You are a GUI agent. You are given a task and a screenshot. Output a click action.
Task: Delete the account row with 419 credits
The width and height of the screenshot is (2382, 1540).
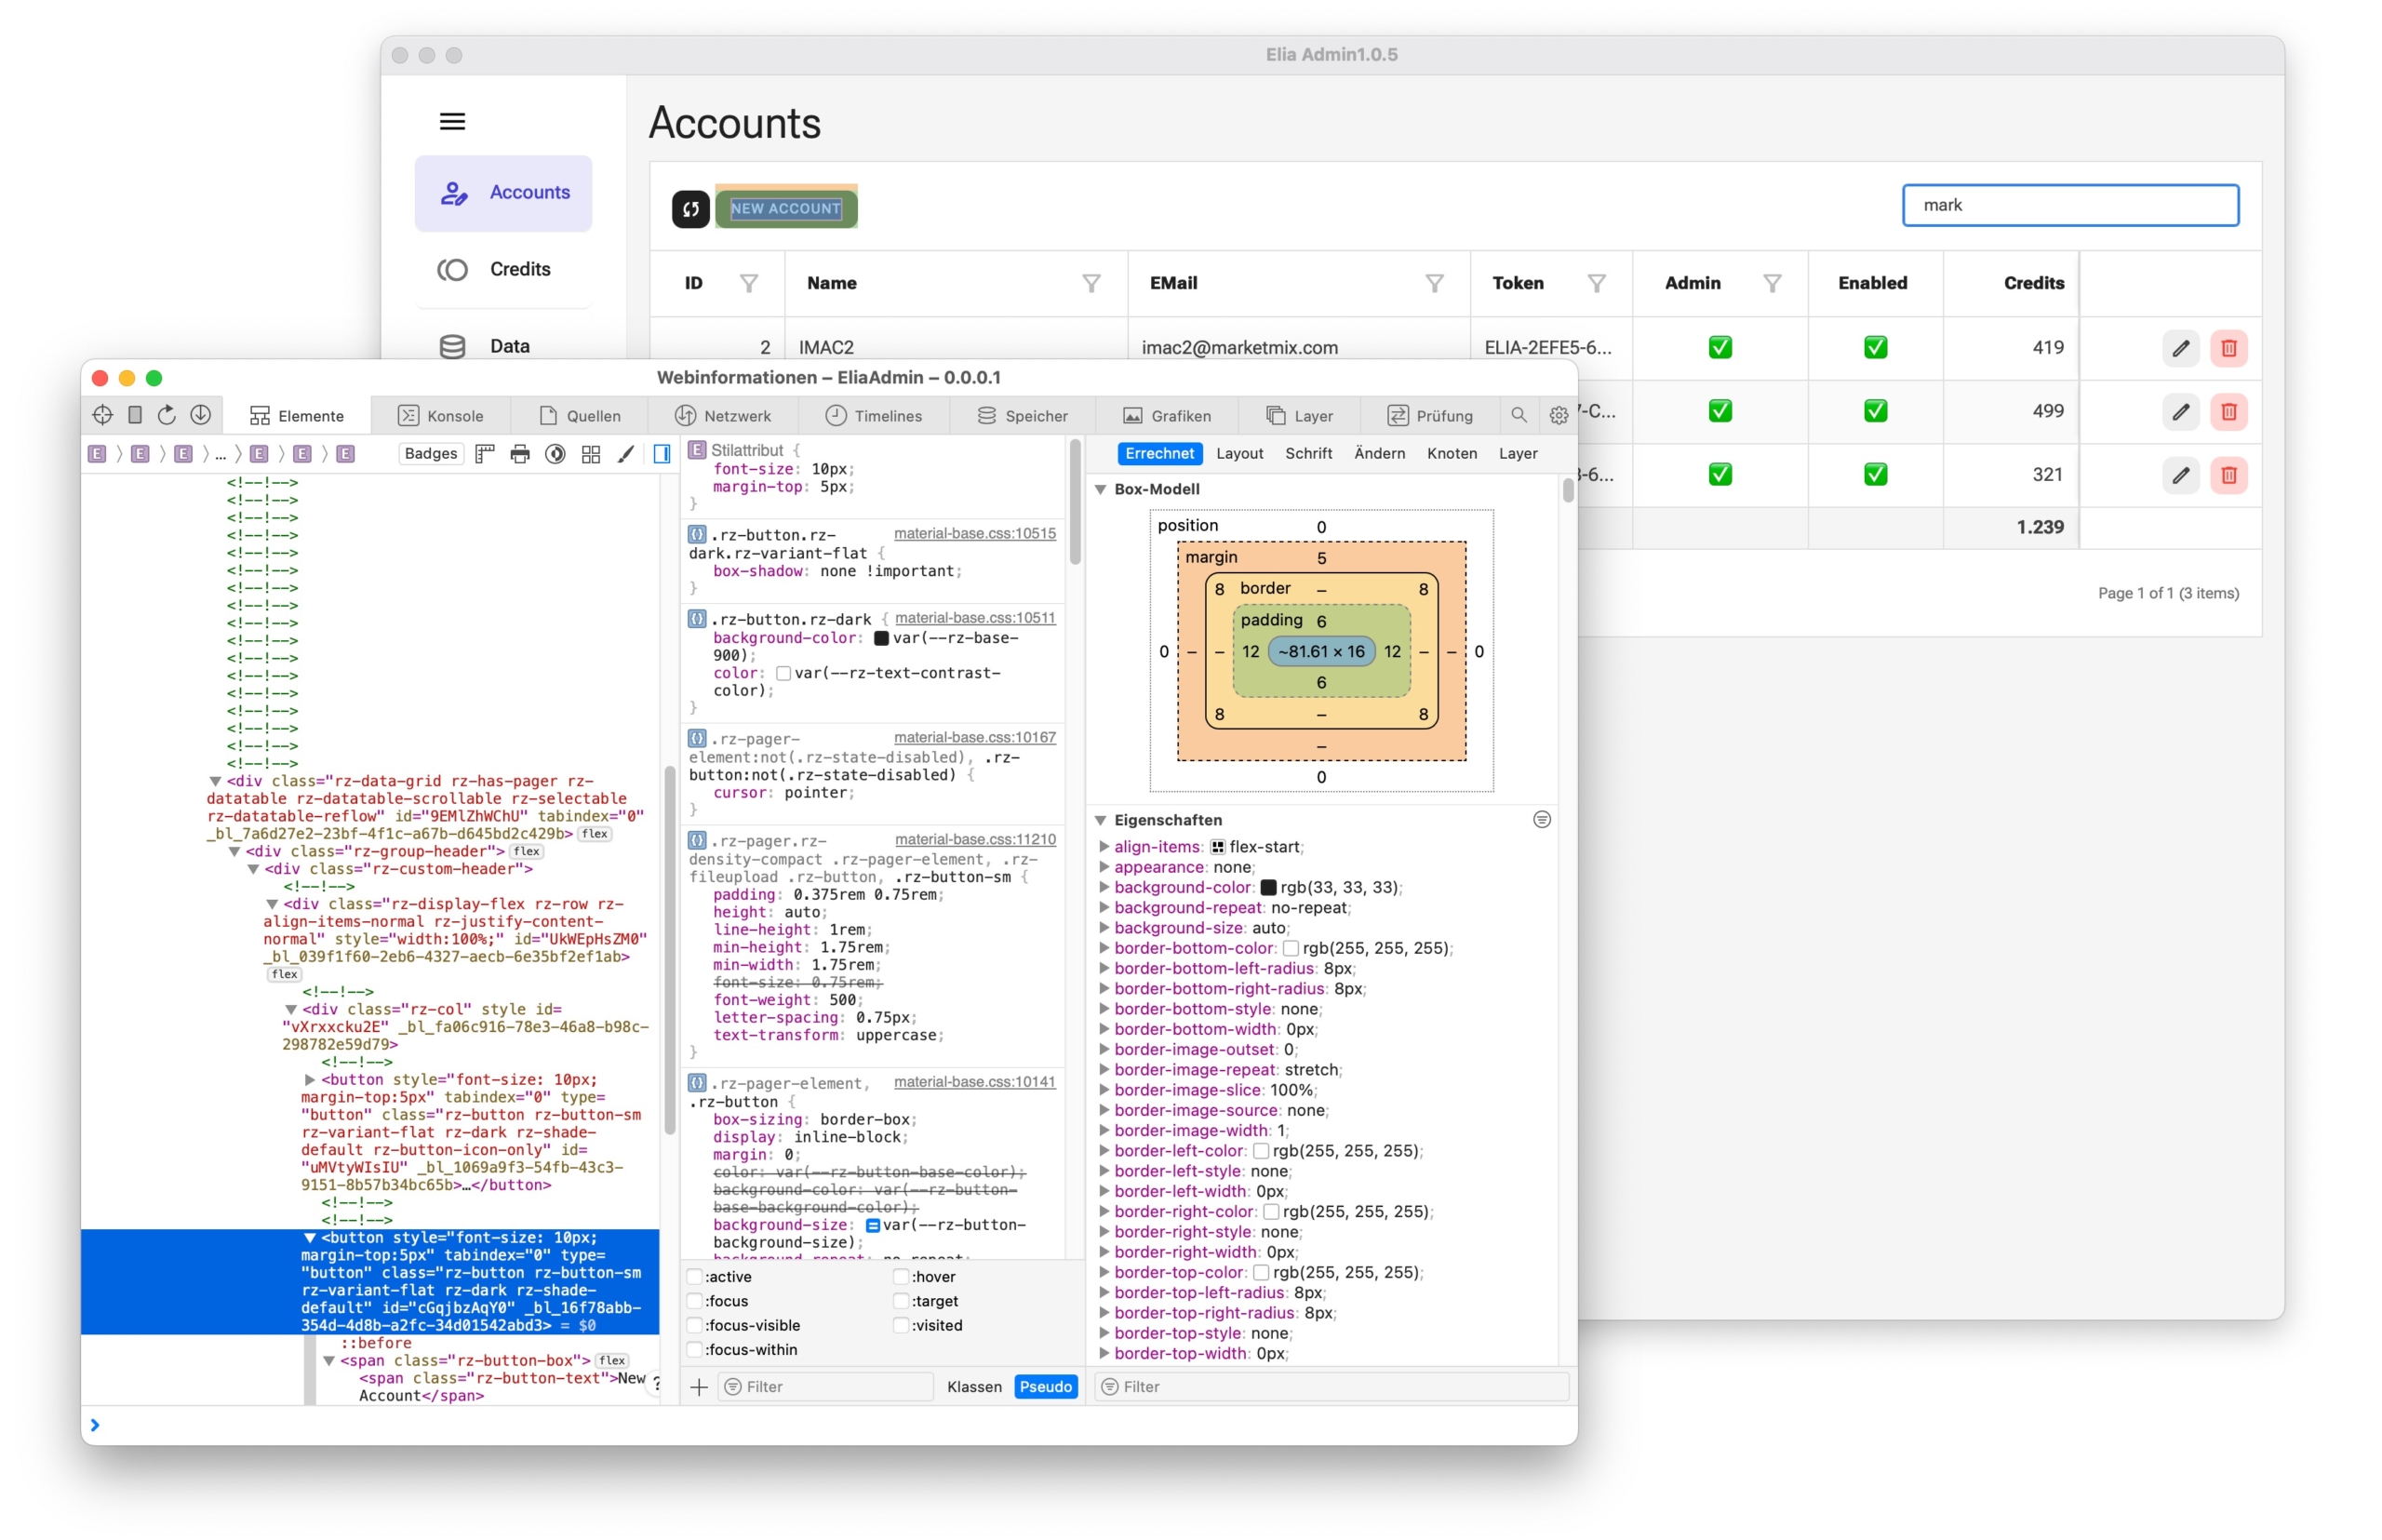click(2228, 348)
